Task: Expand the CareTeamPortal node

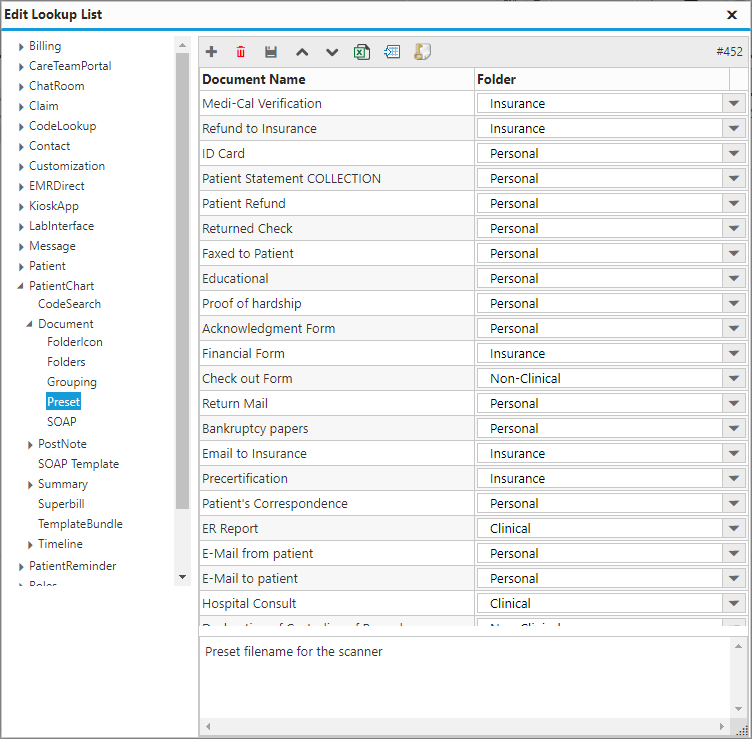Action: point(21,67)
